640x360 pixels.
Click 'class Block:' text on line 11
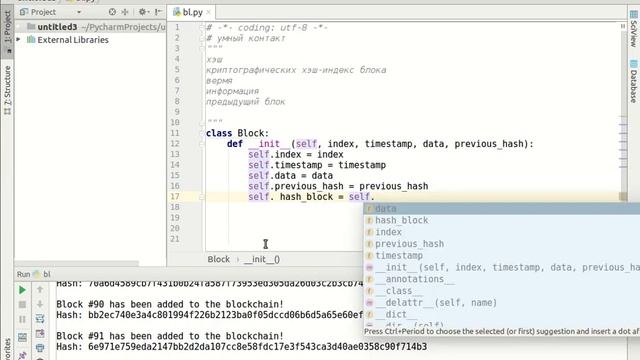tap(238, 133)
